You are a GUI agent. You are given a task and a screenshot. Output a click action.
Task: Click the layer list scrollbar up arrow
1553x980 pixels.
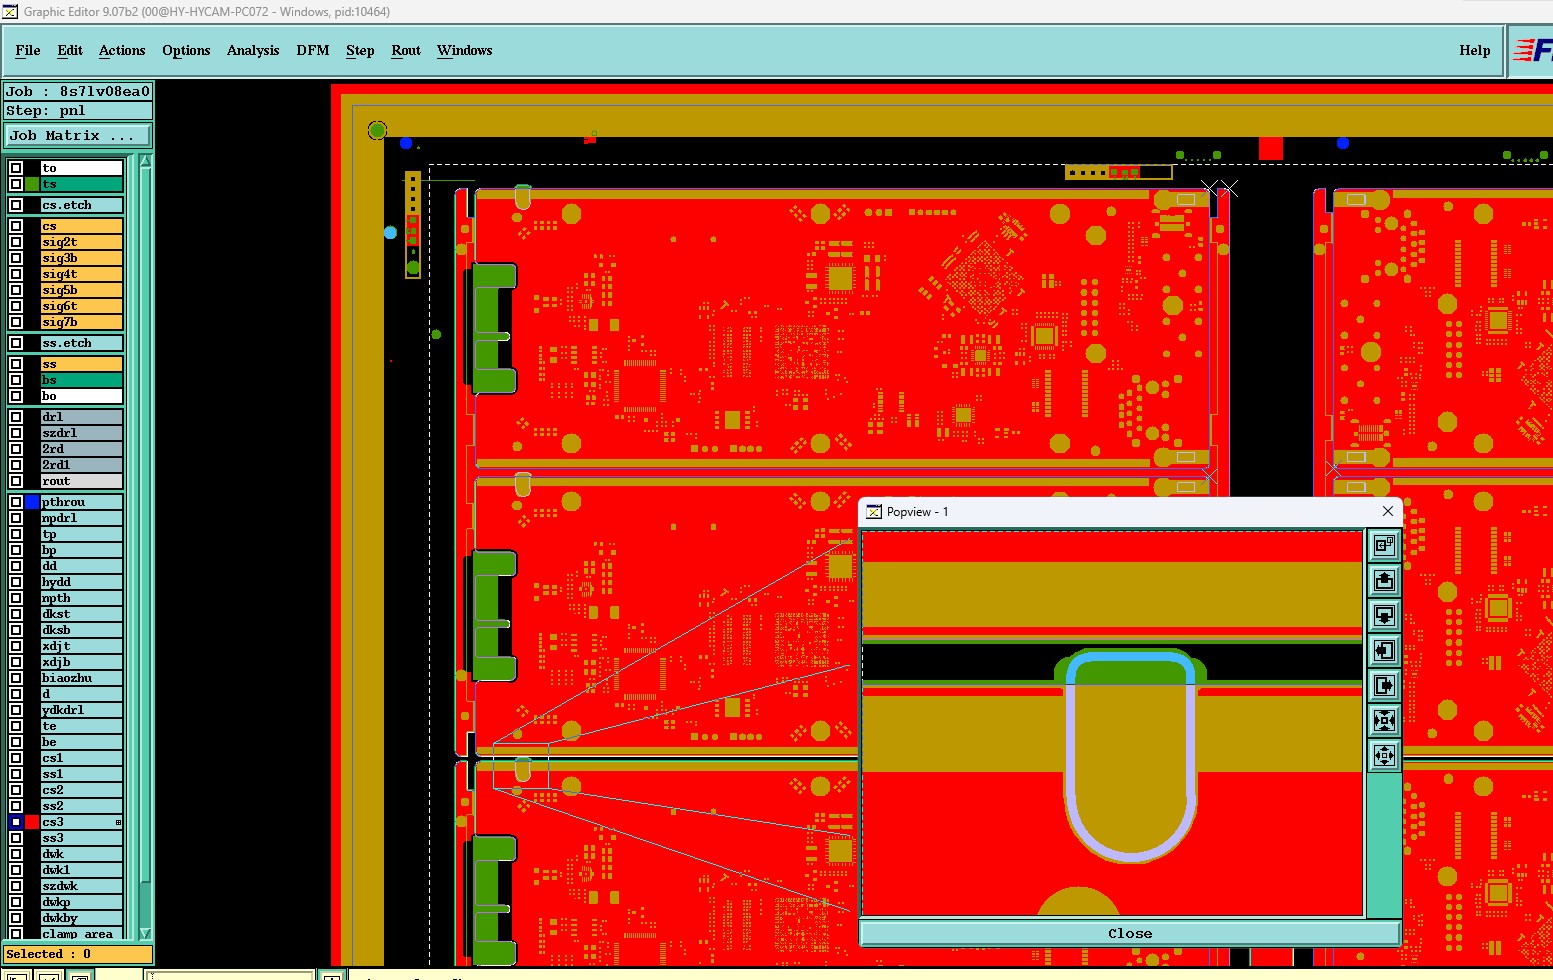tap(145, 161)
